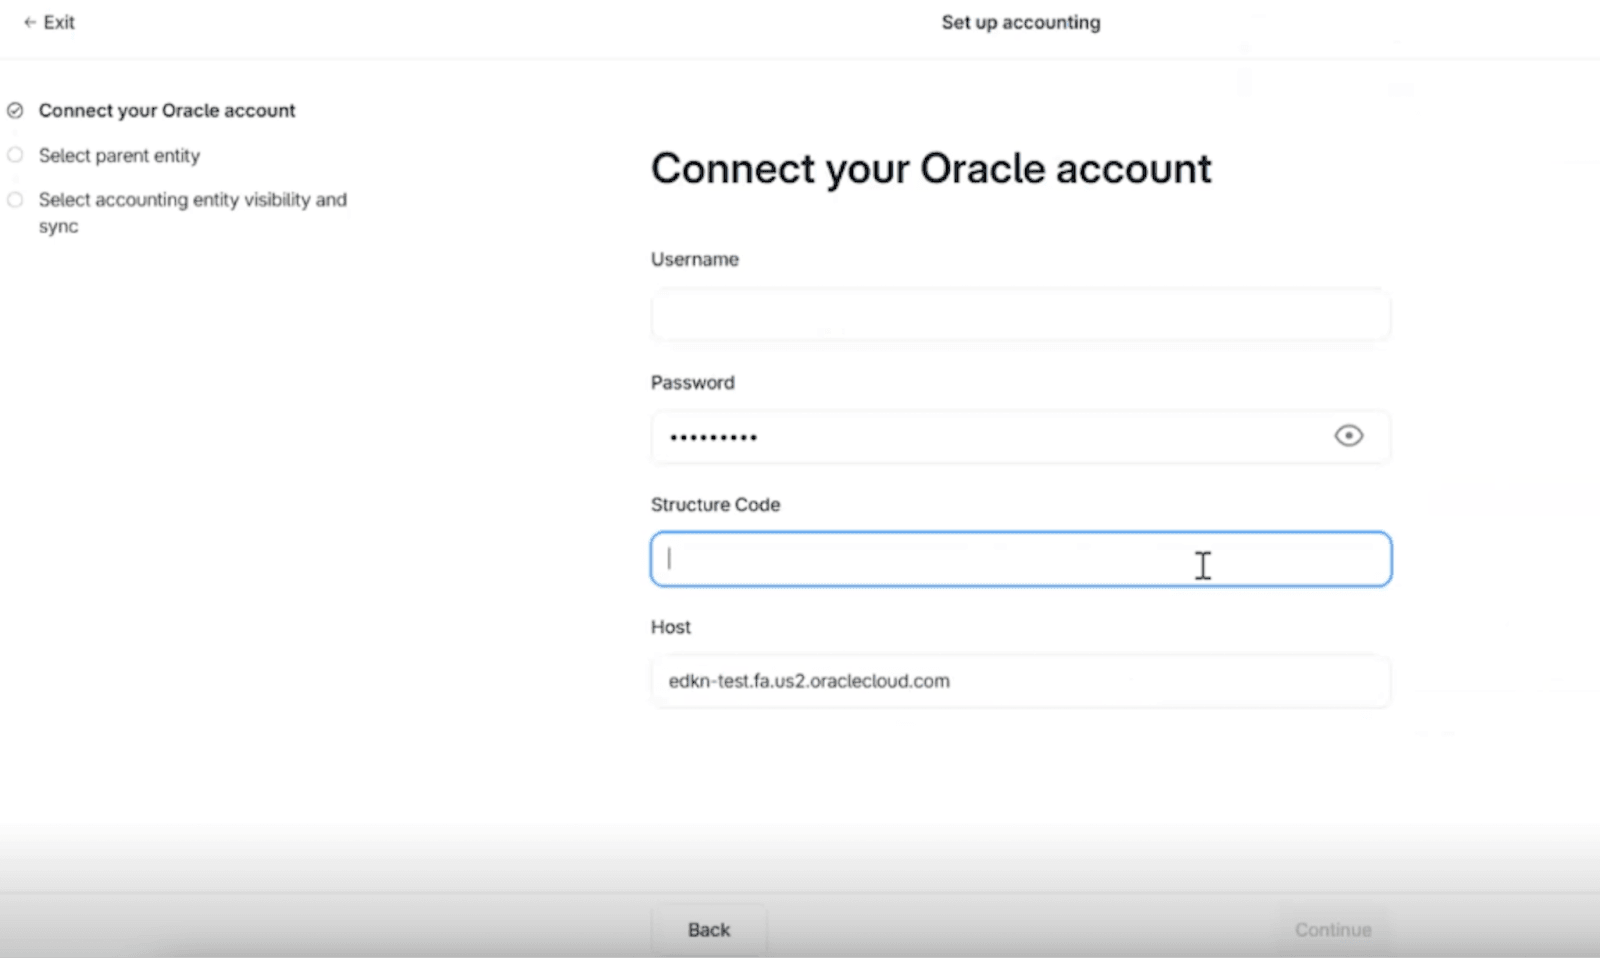
Task: Click the "Set up accounting" header
Action: (1020, 21)
